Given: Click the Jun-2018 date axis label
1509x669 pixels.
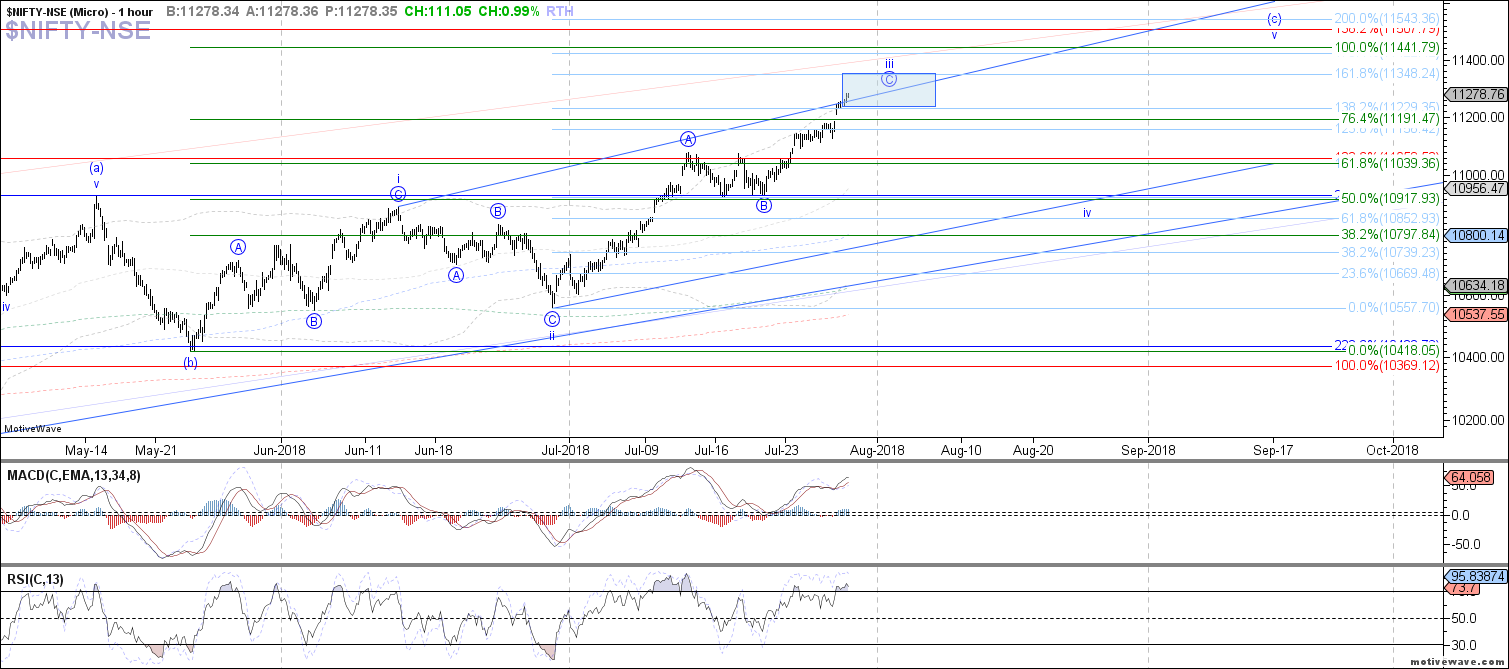Looking at the screenshot, I should click(x=280, y=450).
